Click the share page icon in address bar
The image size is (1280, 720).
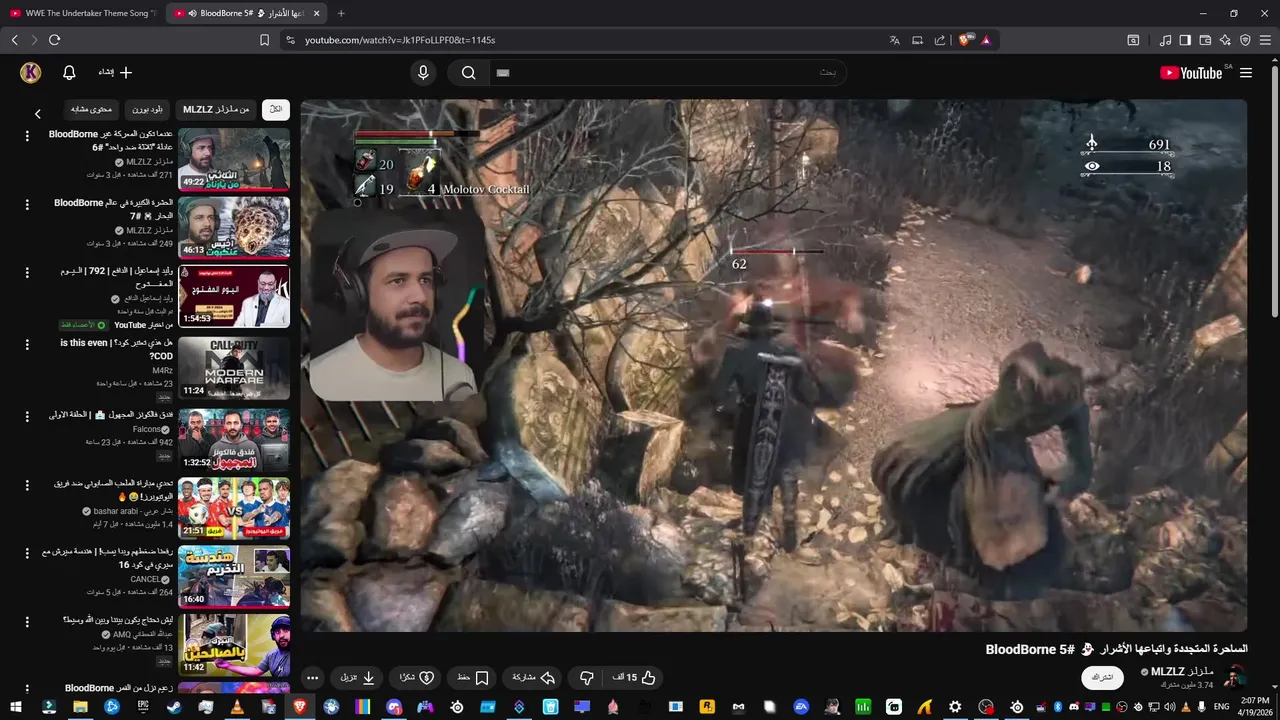[940, 40]
